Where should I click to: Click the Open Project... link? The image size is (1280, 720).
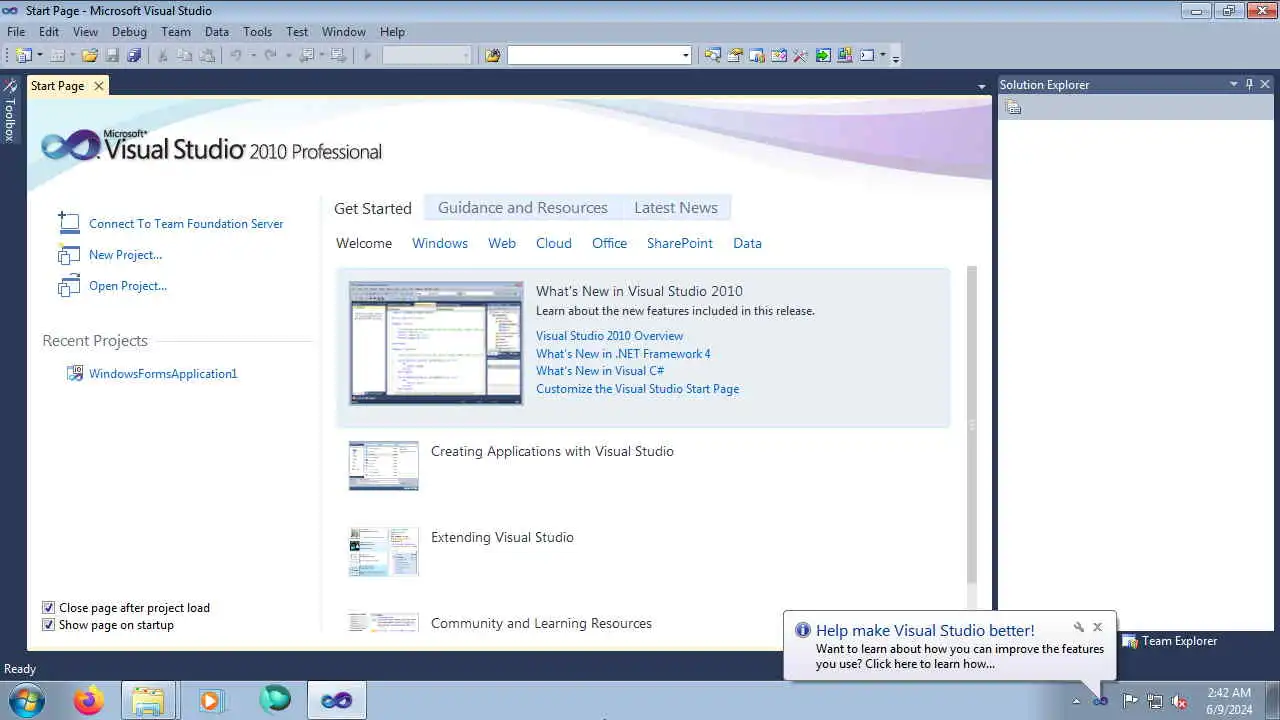tap(128, 286)
